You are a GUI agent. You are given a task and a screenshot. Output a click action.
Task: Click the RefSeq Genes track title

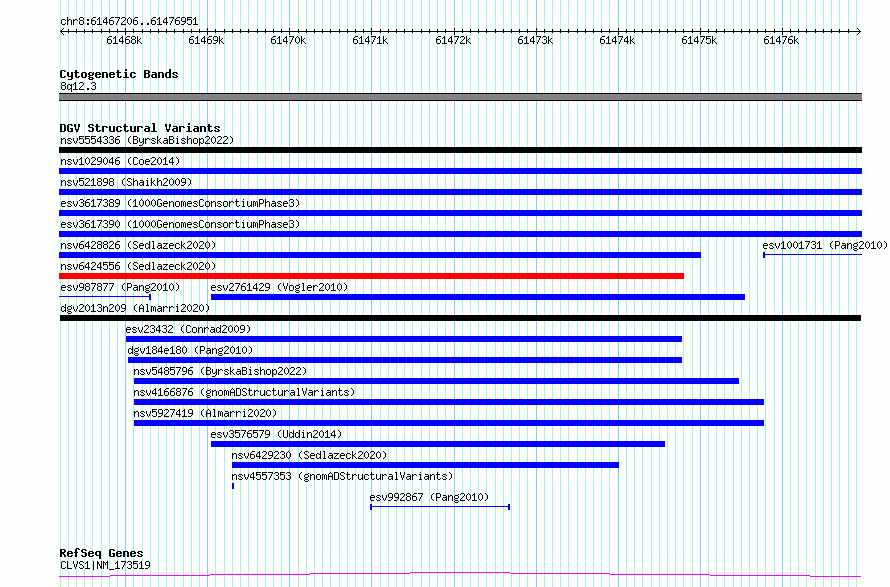point(101,553)
